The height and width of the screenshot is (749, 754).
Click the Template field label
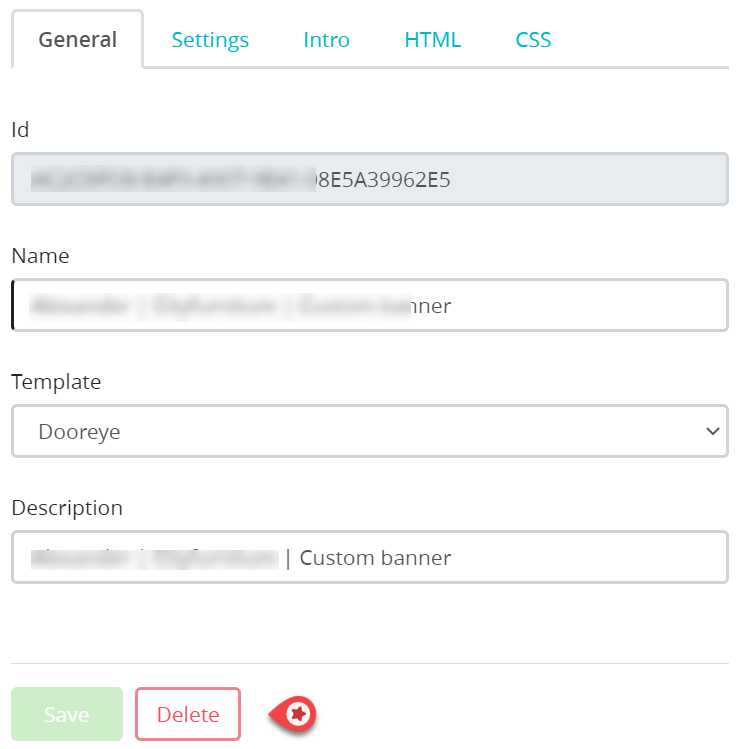tap(56, 381)
